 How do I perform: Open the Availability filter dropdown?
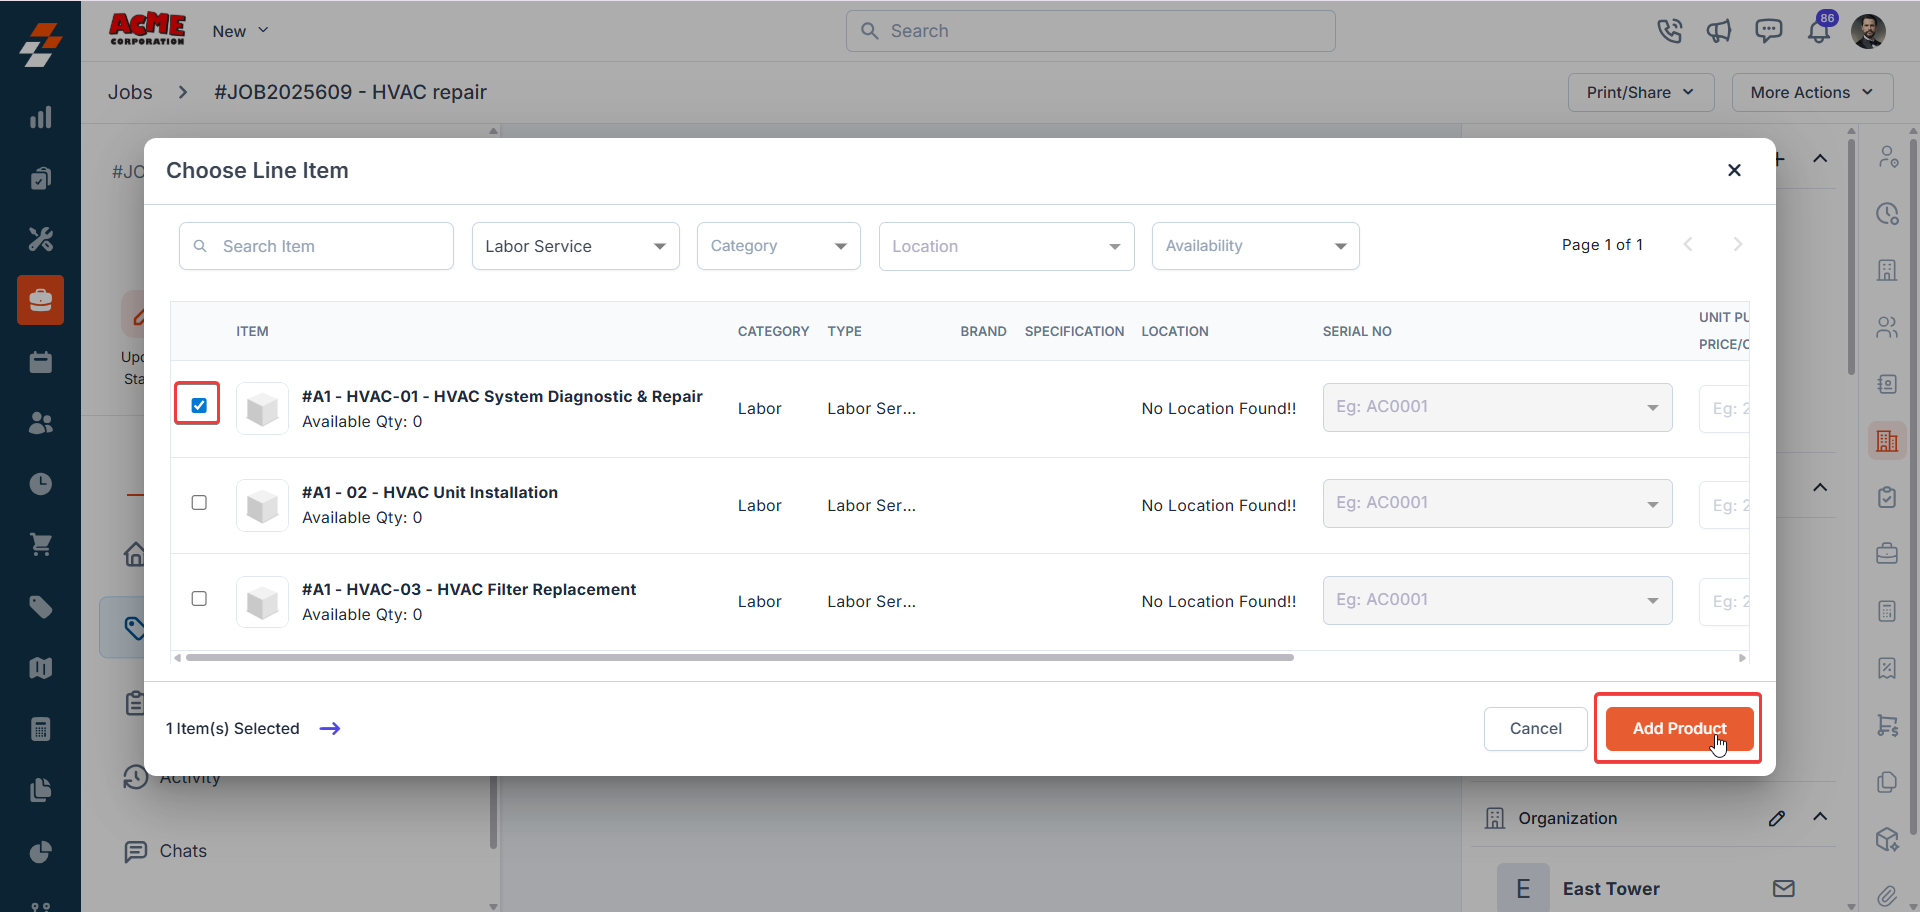pyautogui.click(x=1255, y=246)
